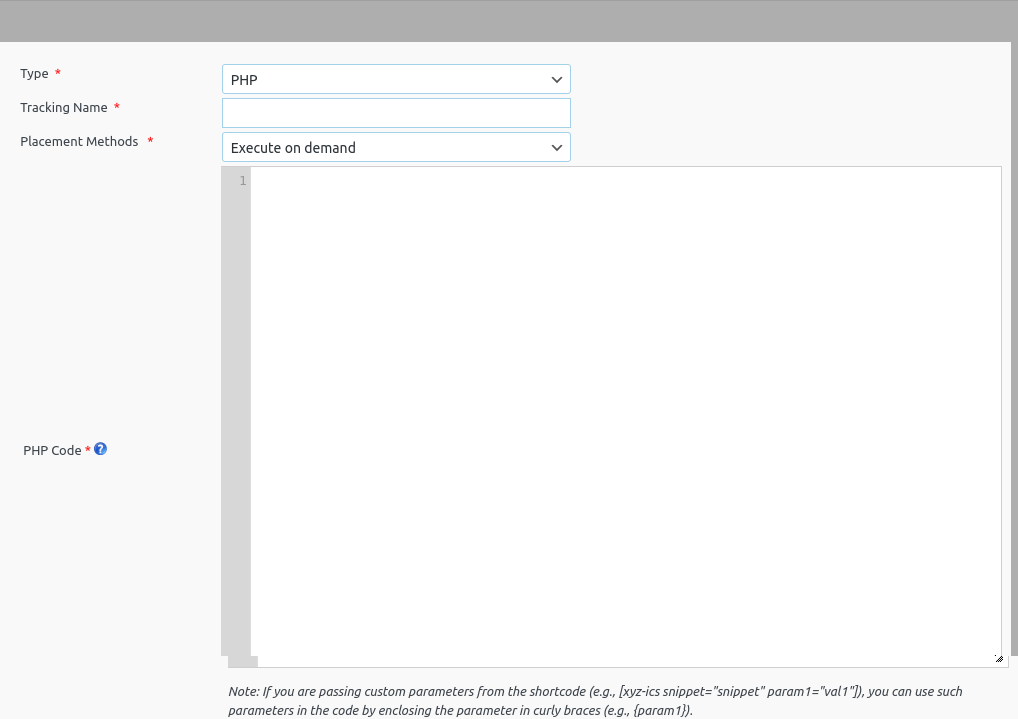Click line number 1 in the gutter
Image resolution: width=1018 pixels, height=719 pixels.
(x=242, y=181)
